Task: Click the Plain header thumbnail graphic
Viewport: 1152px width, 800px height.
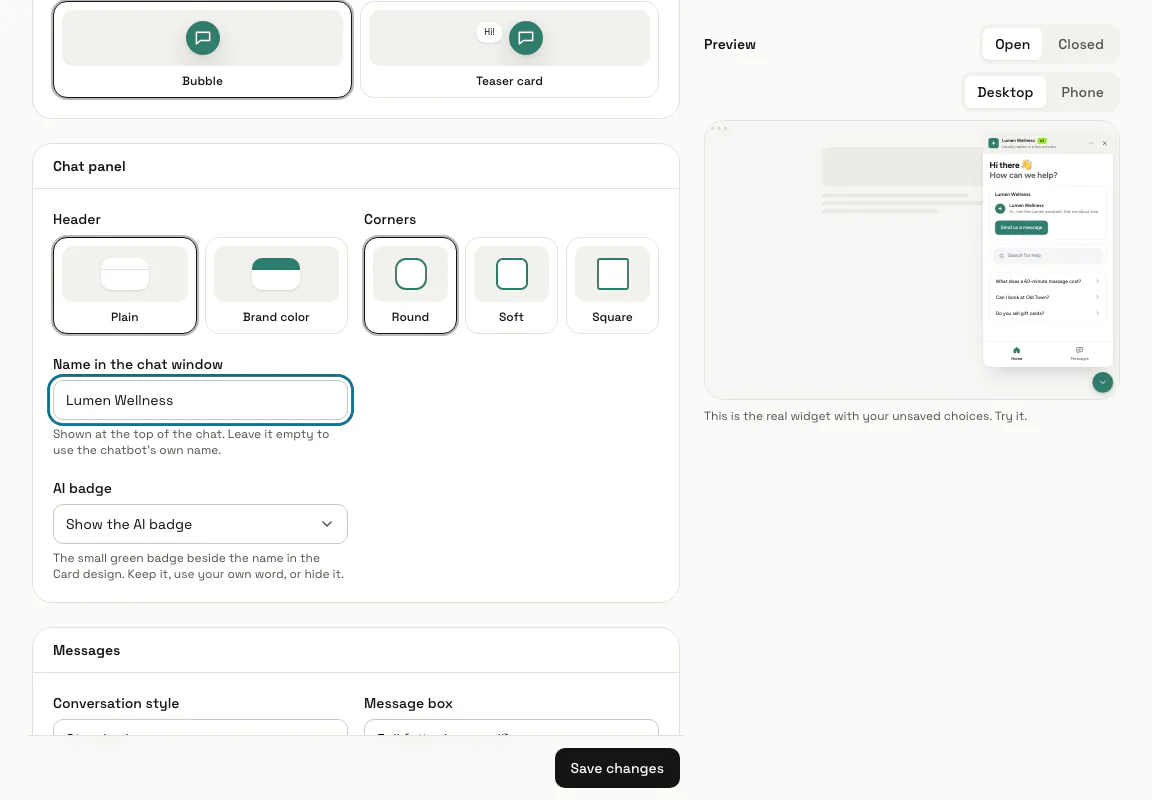Action: (x=125, y=274)
